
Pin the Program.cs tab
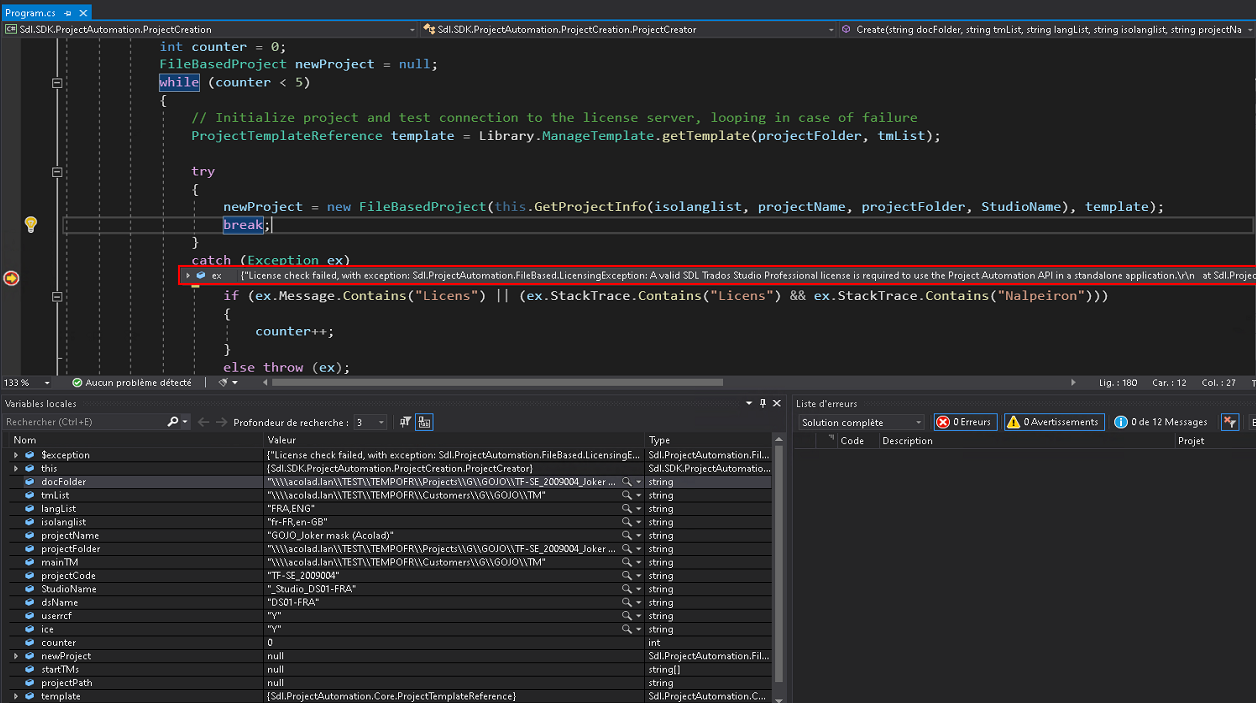66,13
